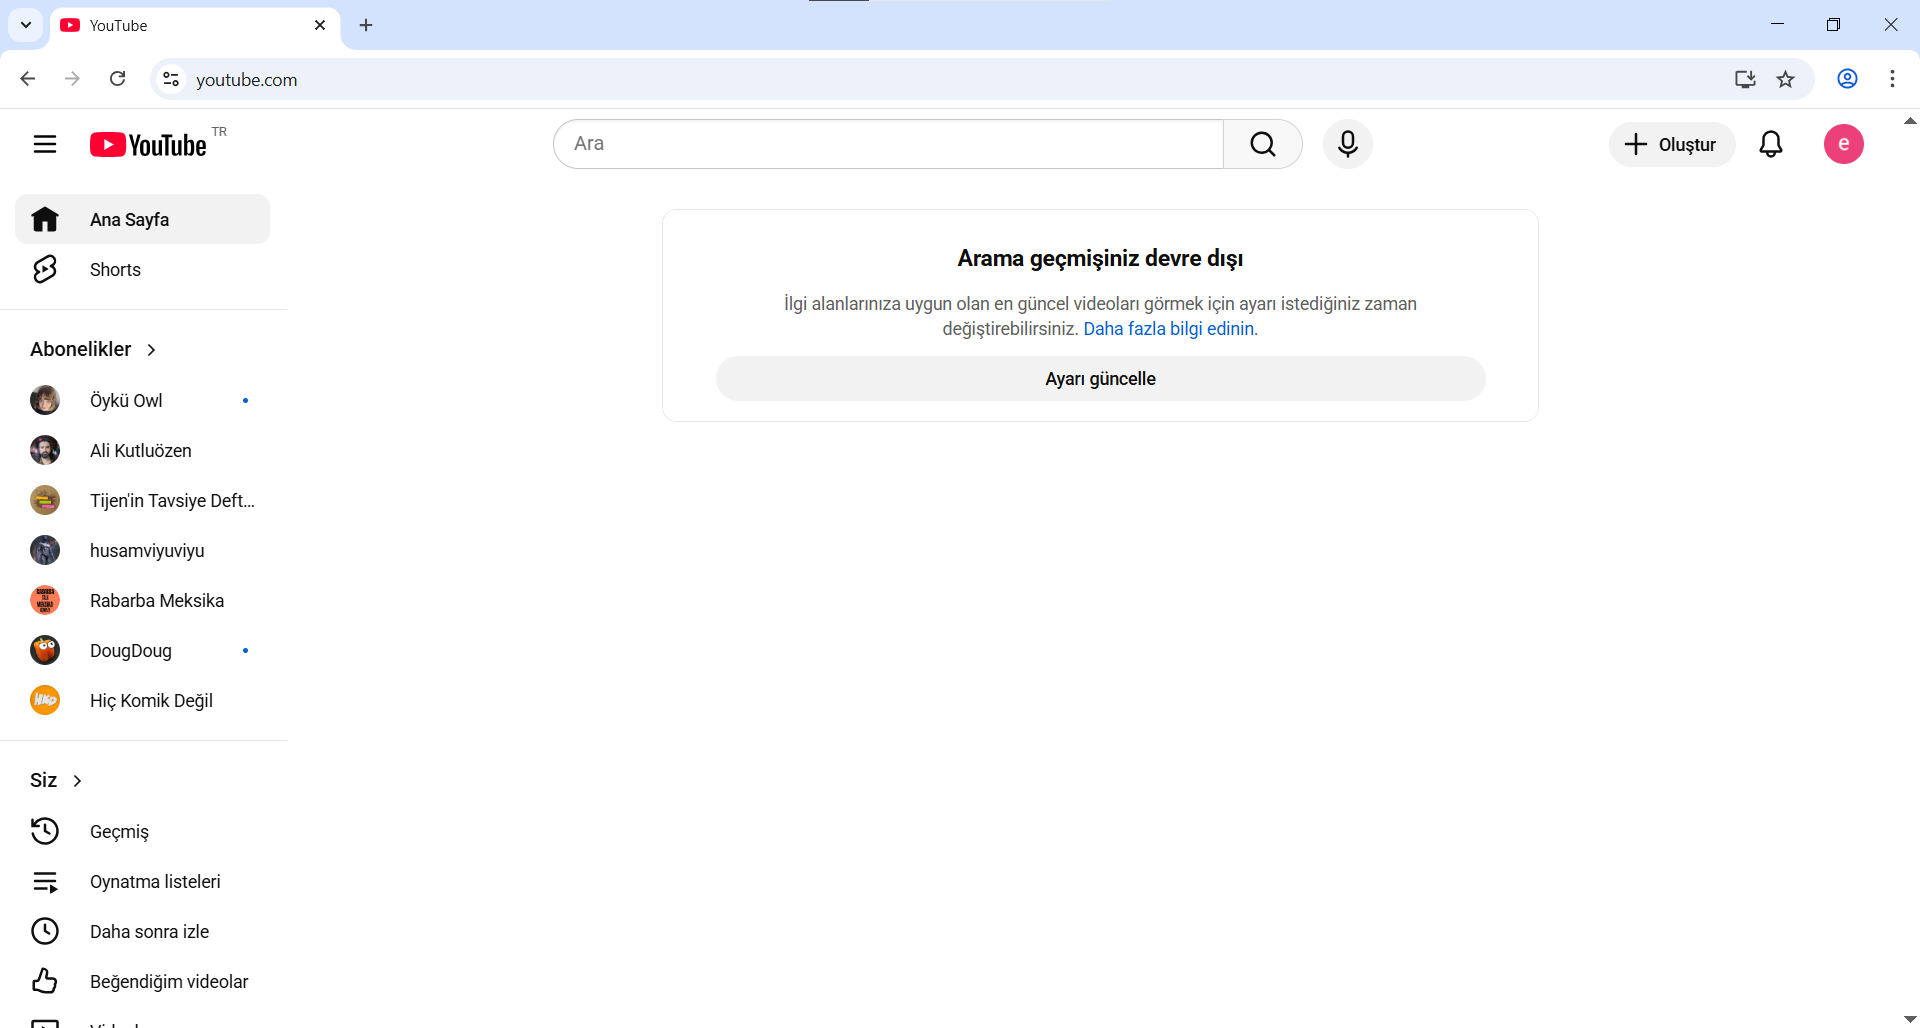Viewport: 1920px width, 1028px height.
Task: Open Chrome three-dot menu
Action: (1892, 79)
